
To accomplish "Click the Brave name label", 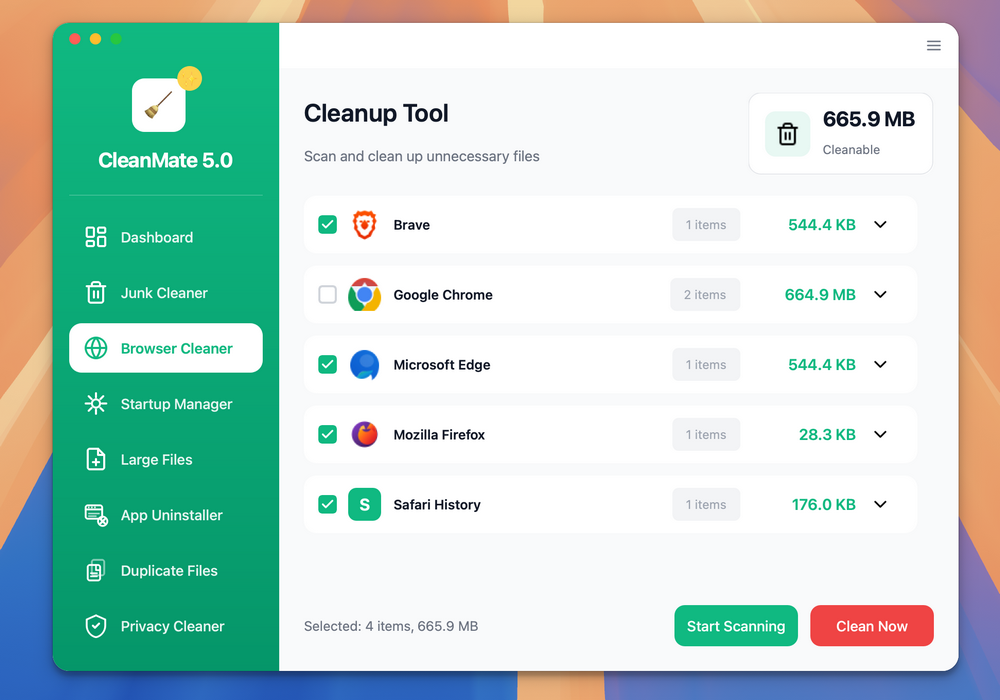I will coord(411,224).
